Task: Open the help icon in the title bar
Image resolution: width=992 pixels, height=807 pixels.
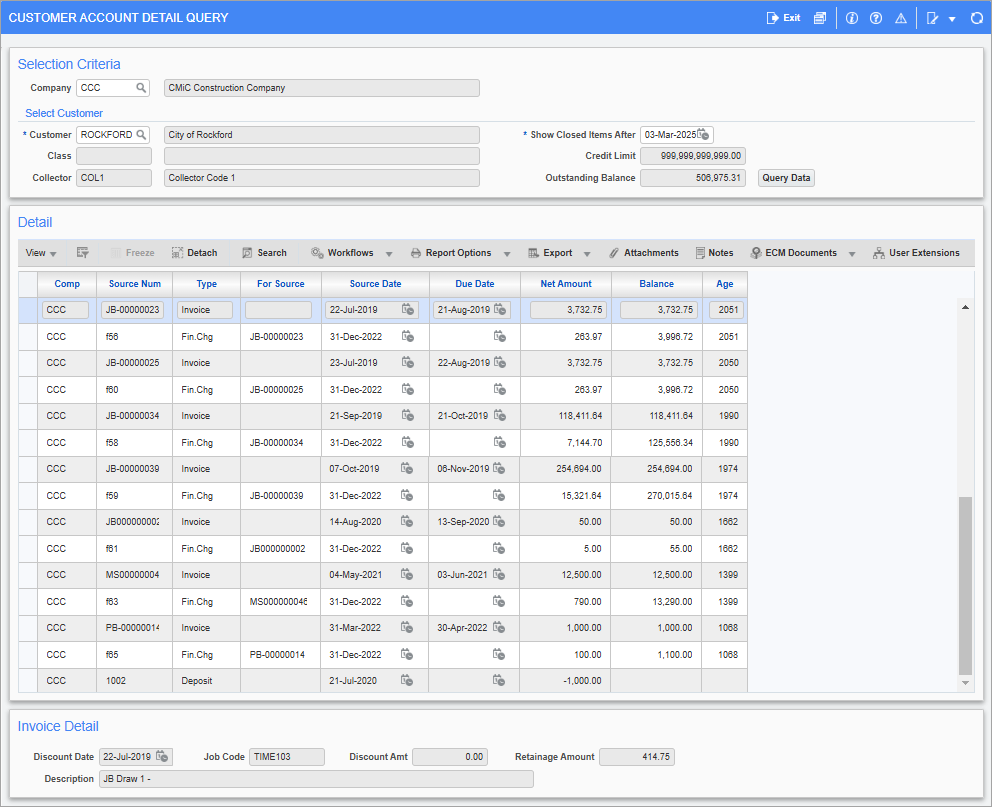Action: tap(876, 17)
